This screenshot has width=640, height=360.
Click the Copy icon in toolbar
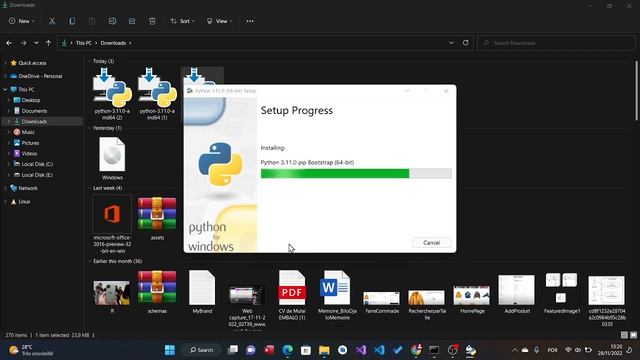coord(72,21)
